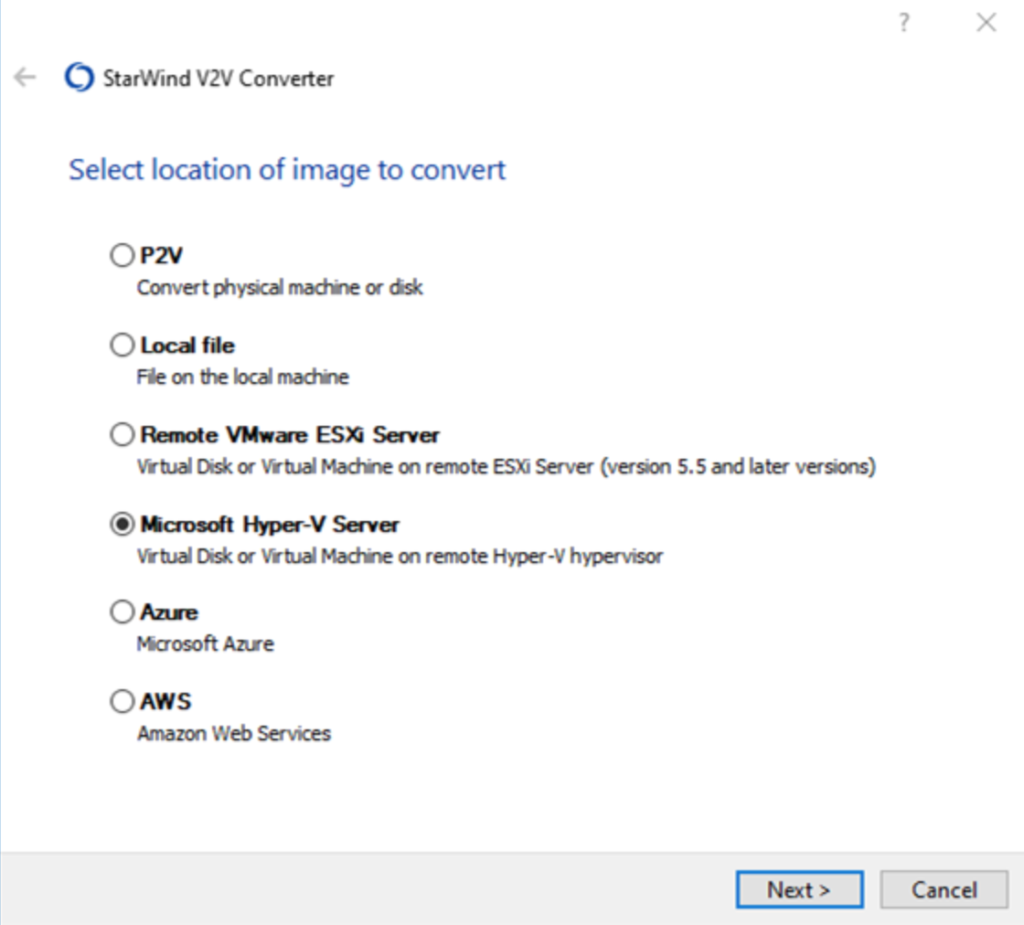1024x925 pixels.
Task: Click the remote ESXi Server version description text
Action: point(506,467)
